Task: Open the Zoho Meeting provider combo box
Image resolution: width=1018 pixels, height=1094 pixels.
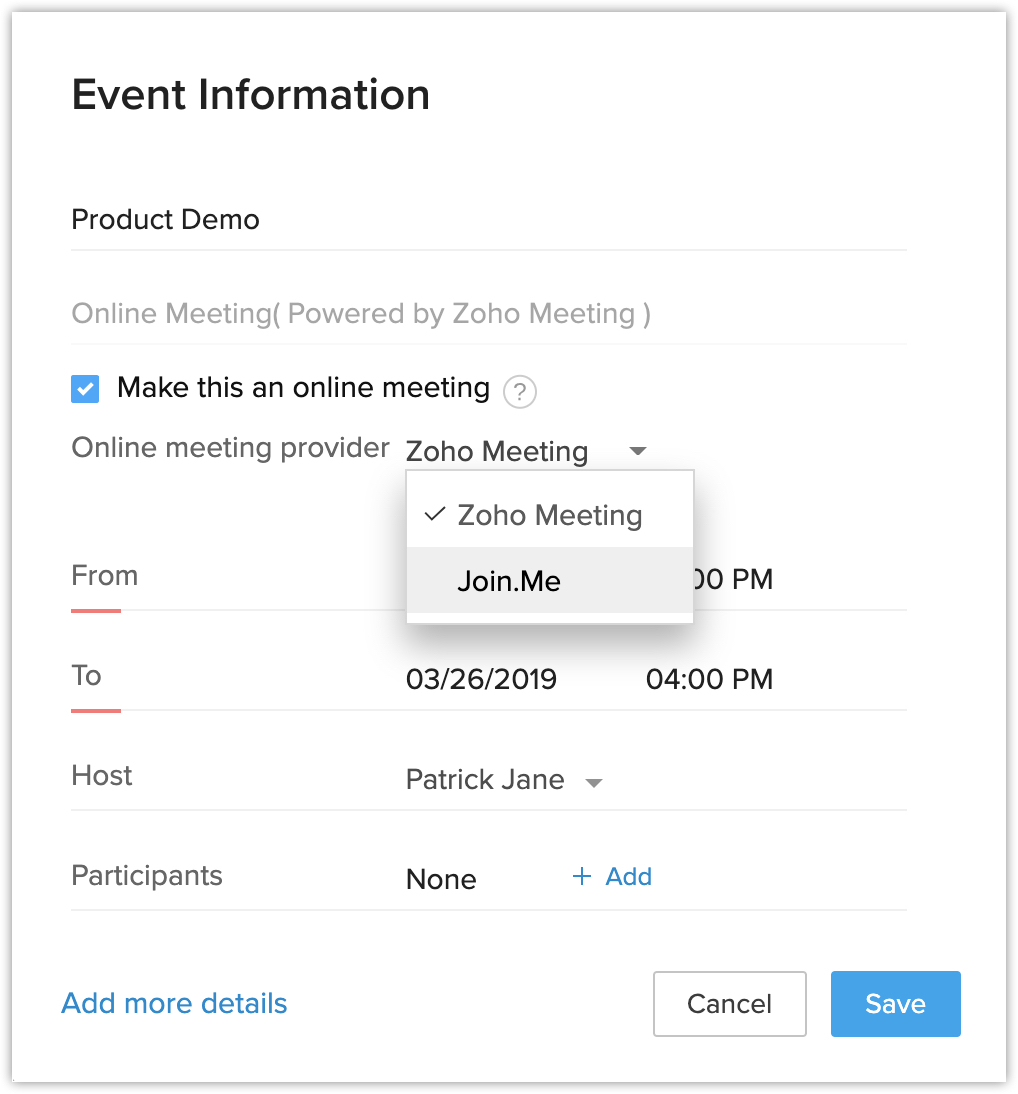Action: click(497, 451)
